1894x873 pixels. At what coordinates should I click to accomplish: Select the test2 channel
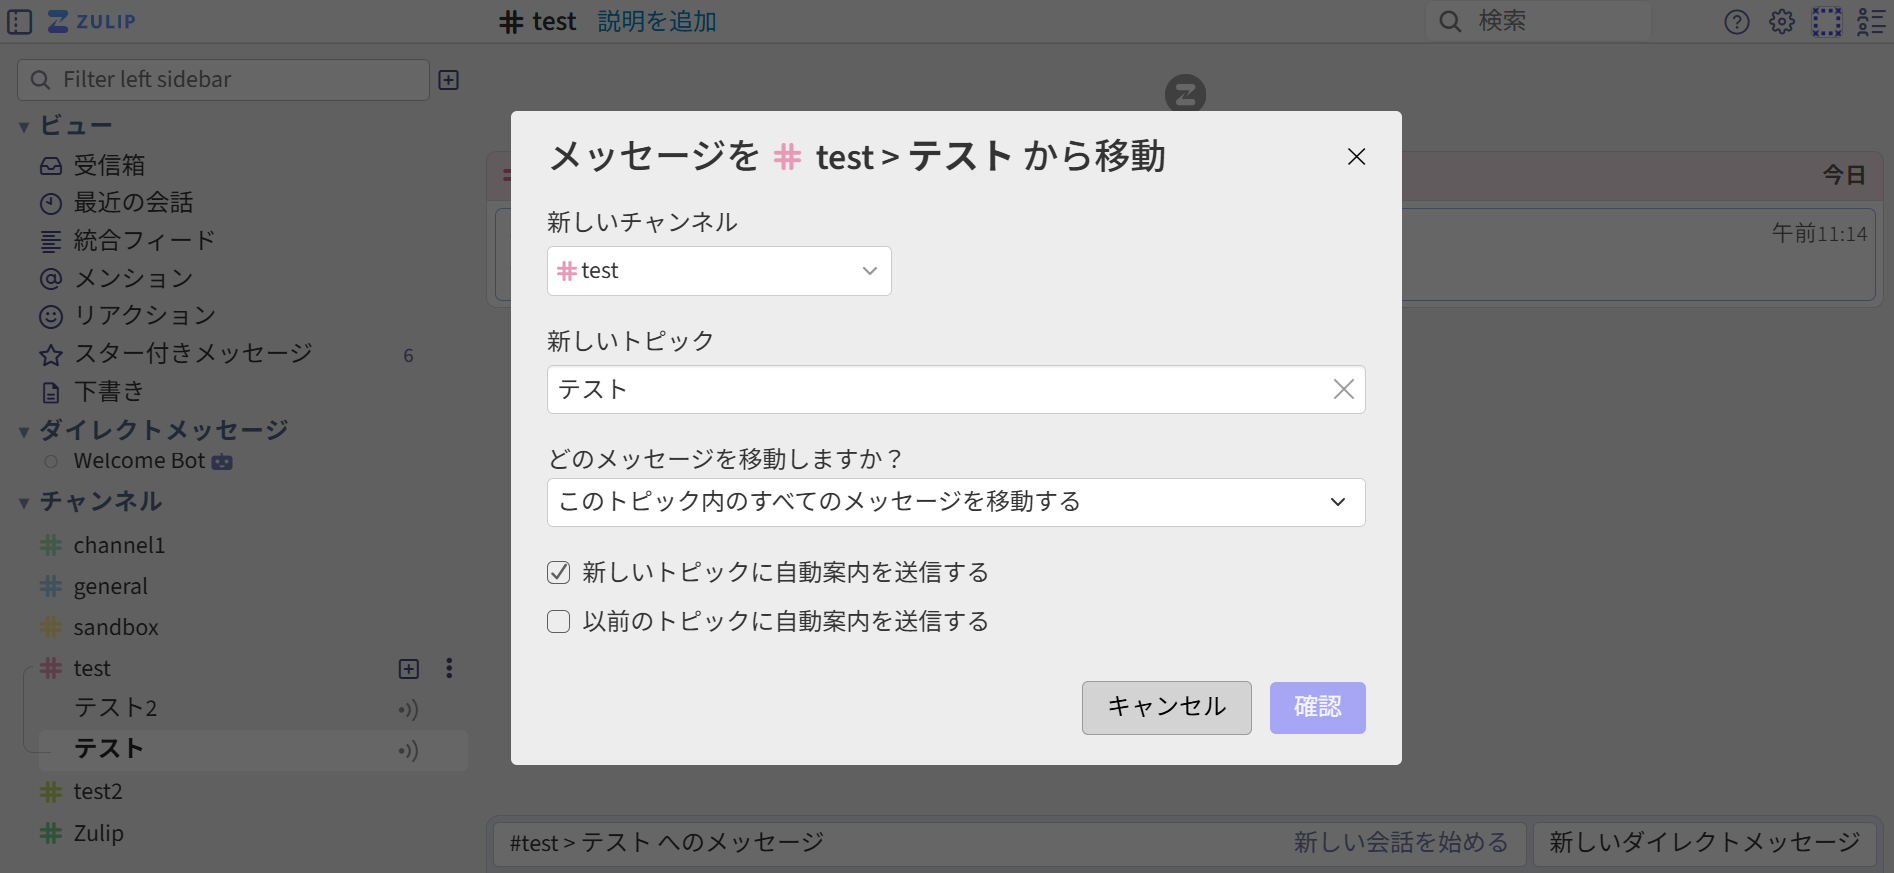98,792
